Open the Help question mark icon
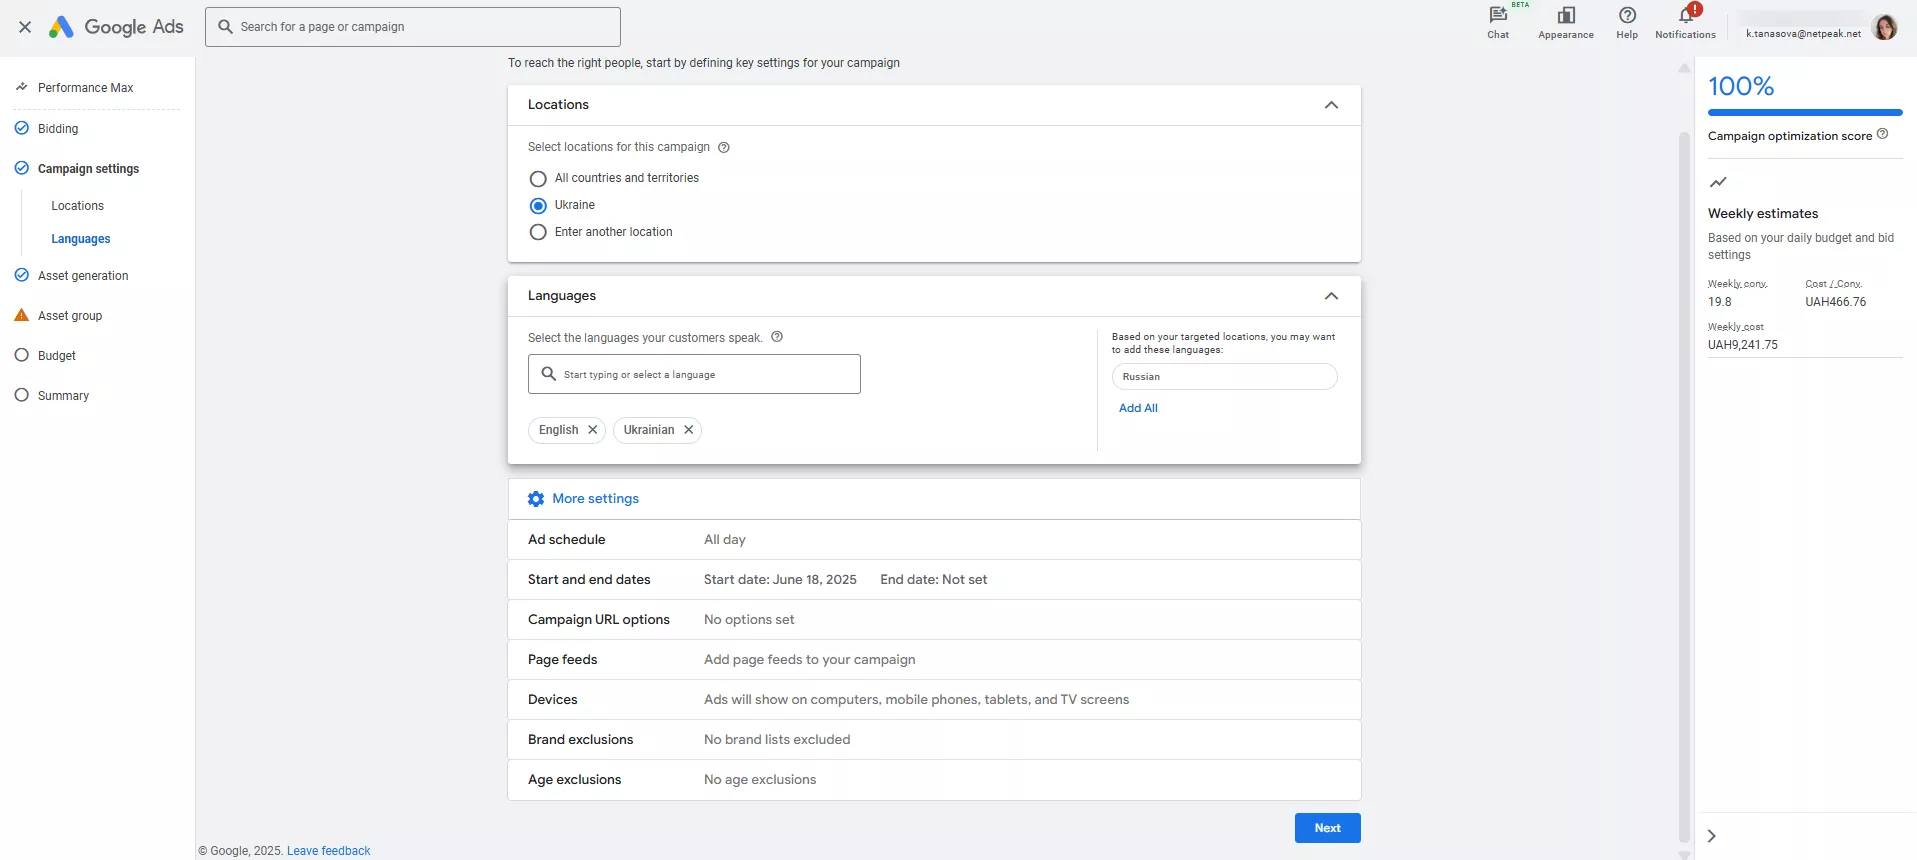 click(x=1627, y=16)
